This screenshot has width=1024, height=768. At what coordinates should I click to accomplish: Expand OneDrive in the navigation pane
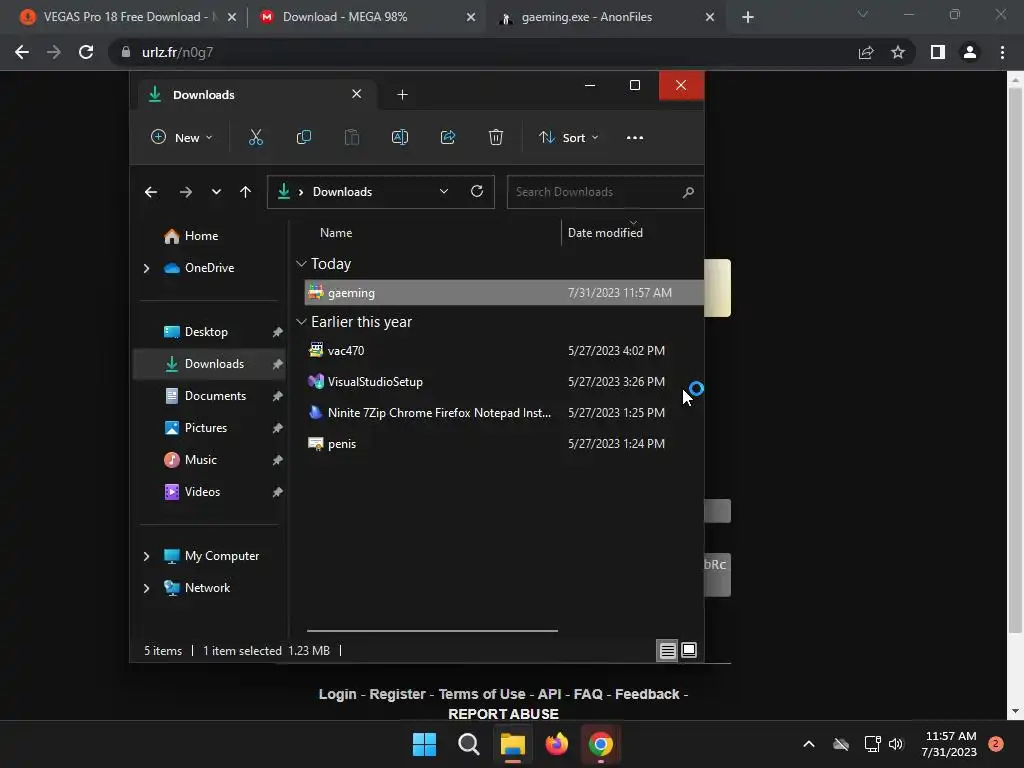point(146,268)
